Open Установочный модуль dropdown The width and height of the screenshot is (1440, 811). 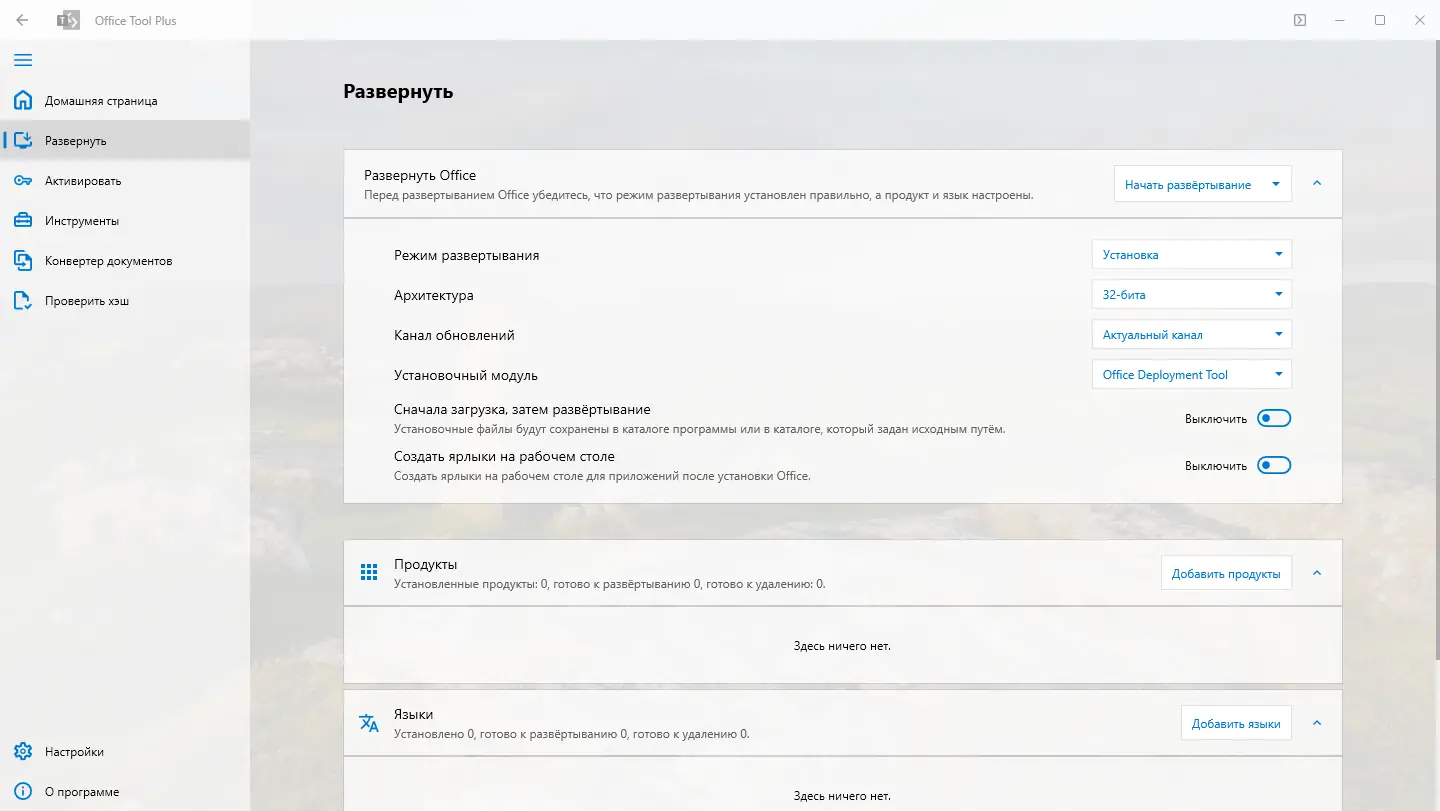pyautogui.click(x=1191, y=375)
